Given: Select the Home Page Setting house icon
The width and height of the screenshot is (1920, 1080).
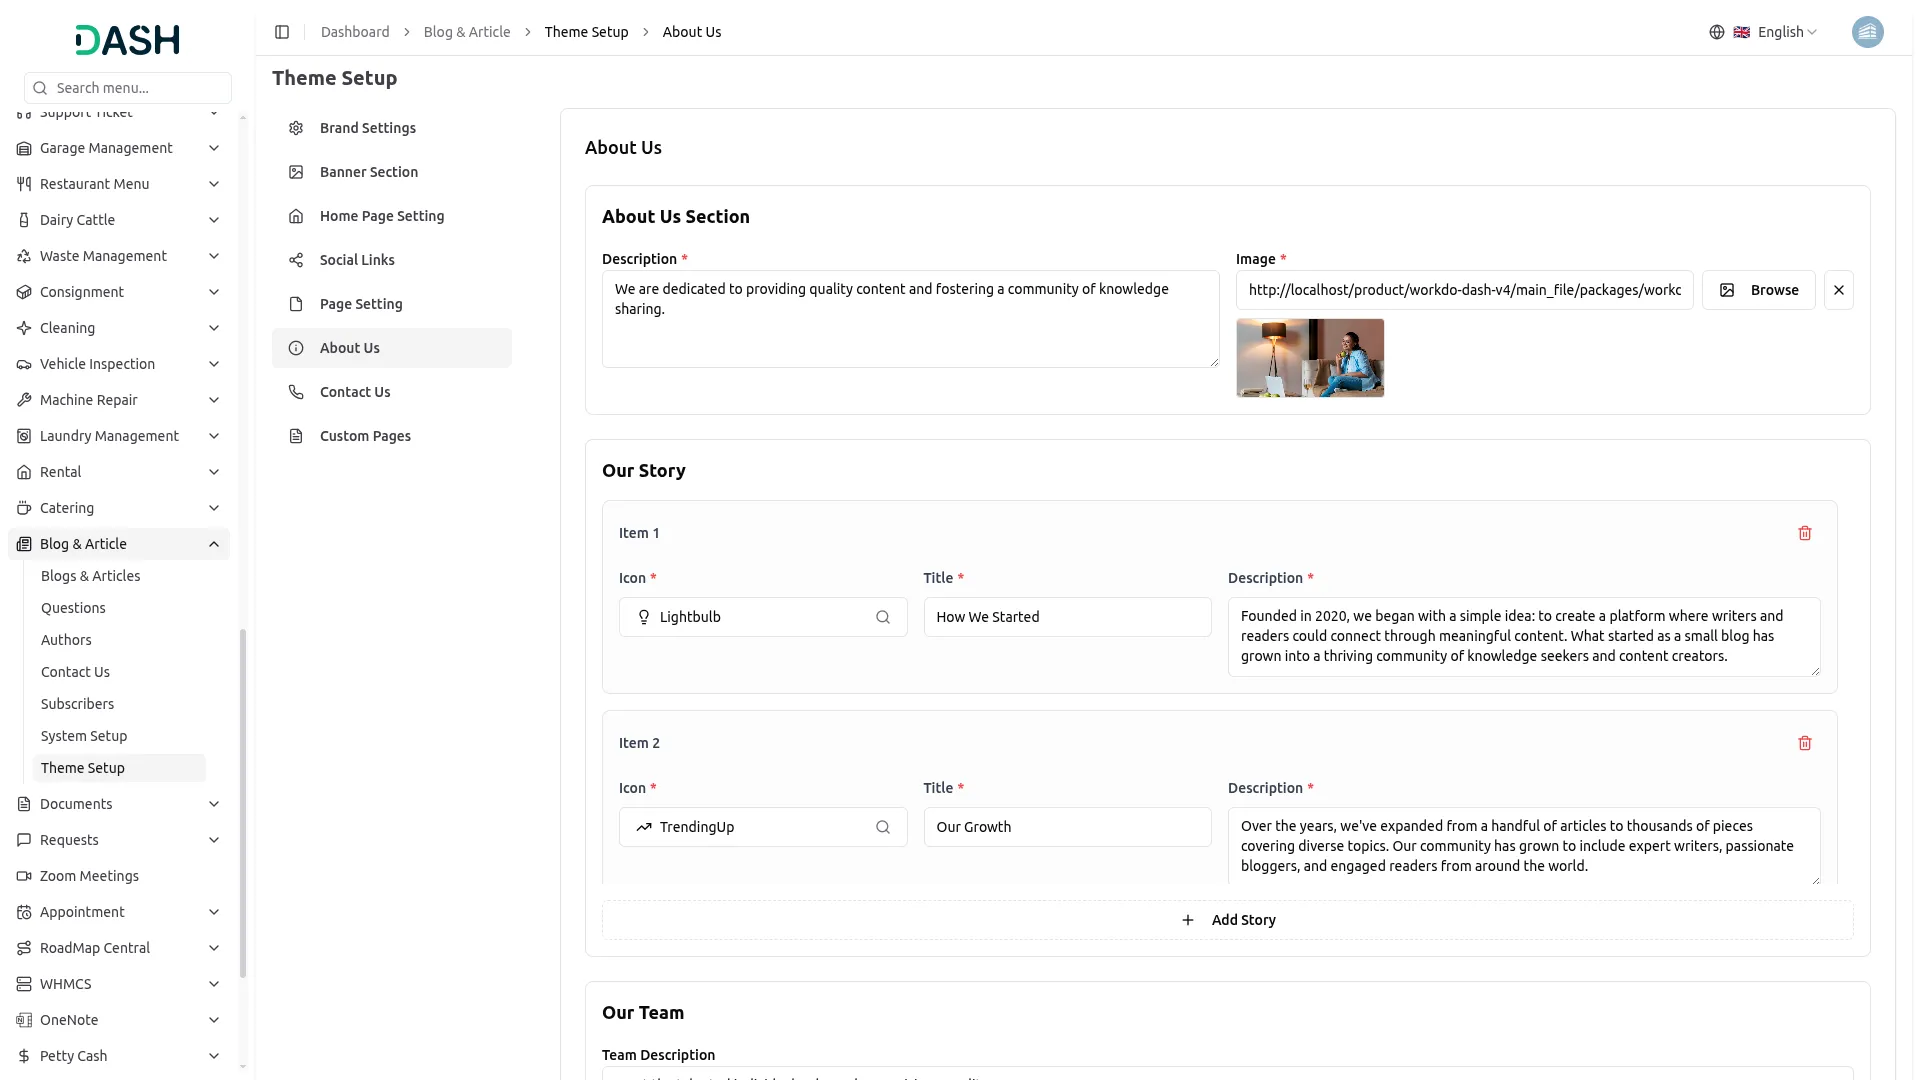Looking at the screenshot, I should pyautogui.click(x=295, y=216).
